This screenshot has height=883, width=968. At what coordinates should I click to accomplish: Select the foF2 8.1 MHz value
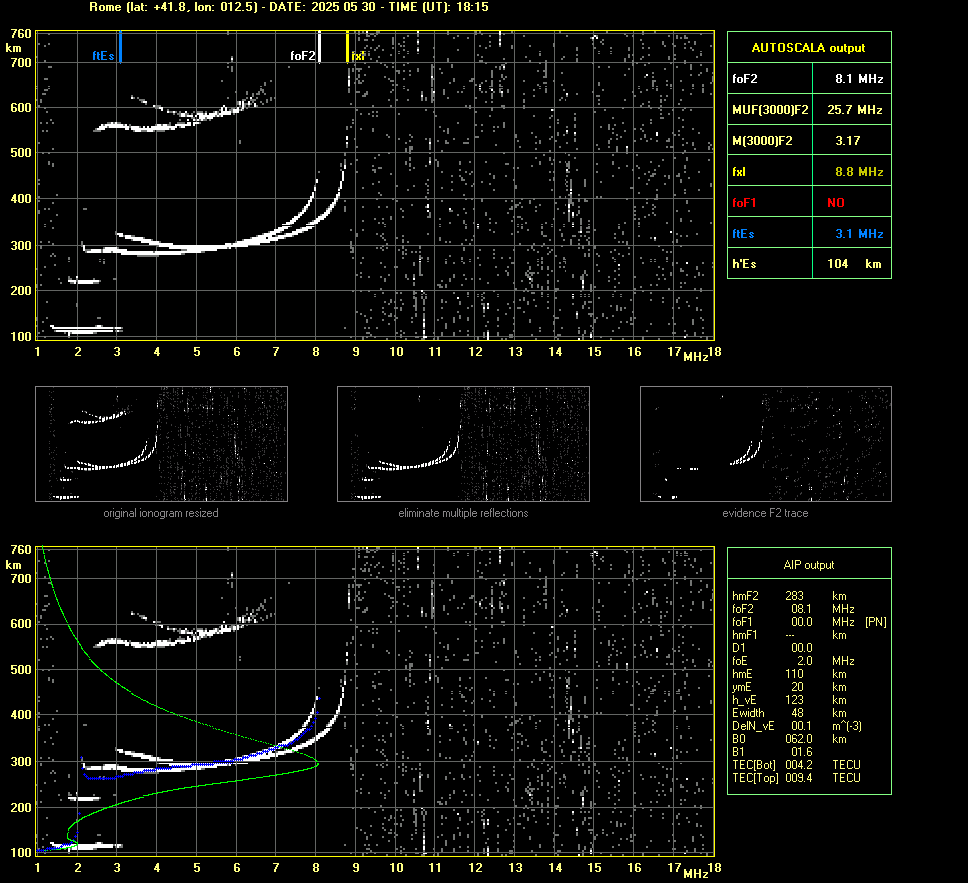click(x=859, y=78)
